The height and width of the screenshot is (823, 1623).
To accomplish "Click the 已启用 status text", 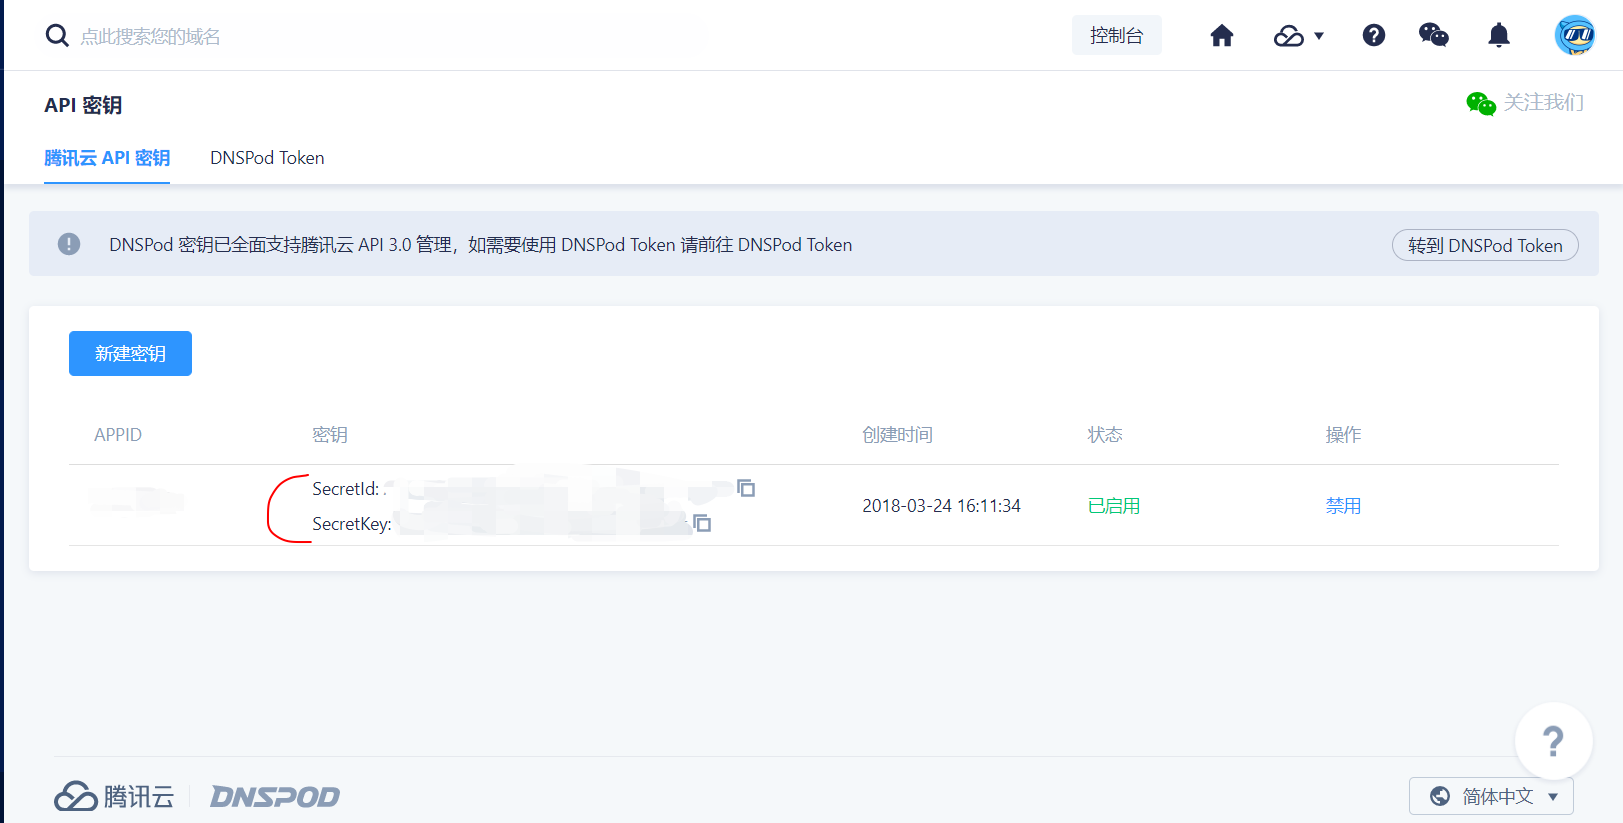I will [1114, 506].
